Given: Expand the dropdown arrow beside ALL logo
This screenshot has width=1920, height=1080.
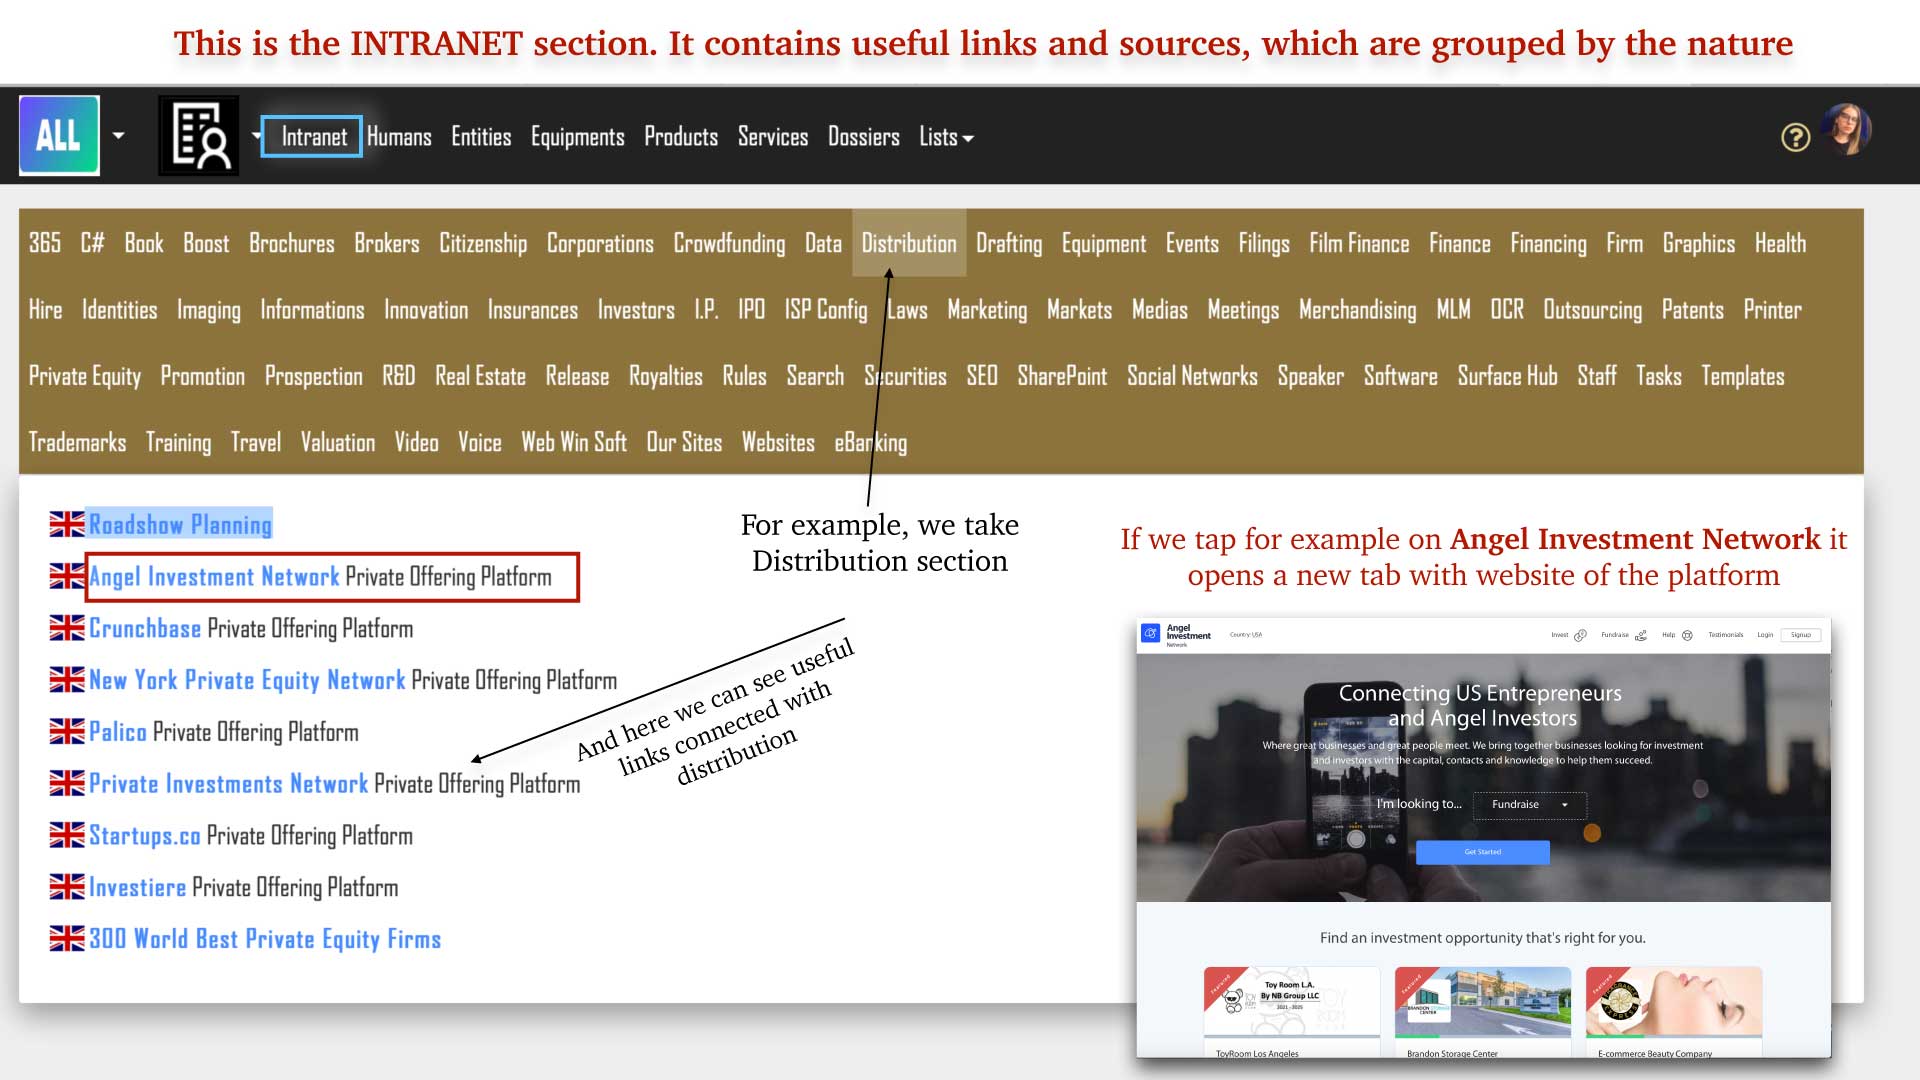Looking at the screenshot, I should [x=118, y=135].
